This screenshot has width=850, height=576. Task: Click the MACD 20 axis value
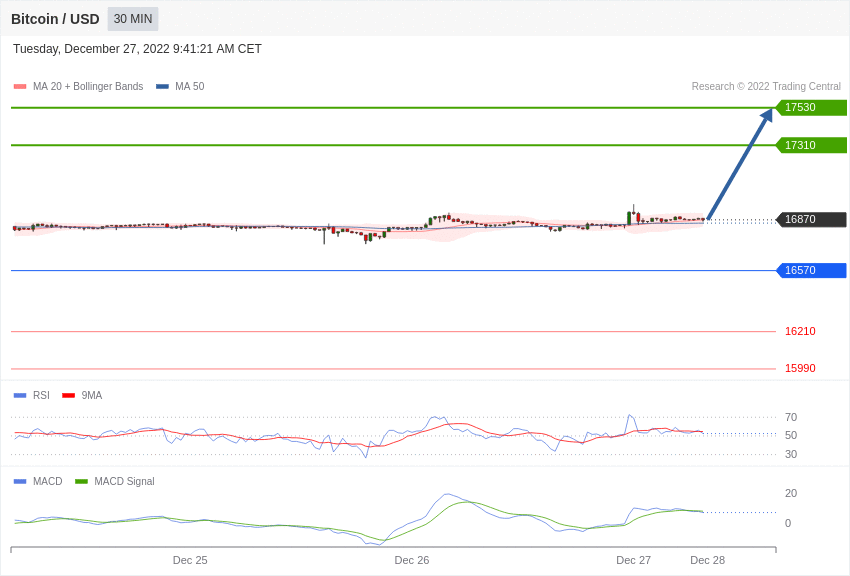click(791, 493)
